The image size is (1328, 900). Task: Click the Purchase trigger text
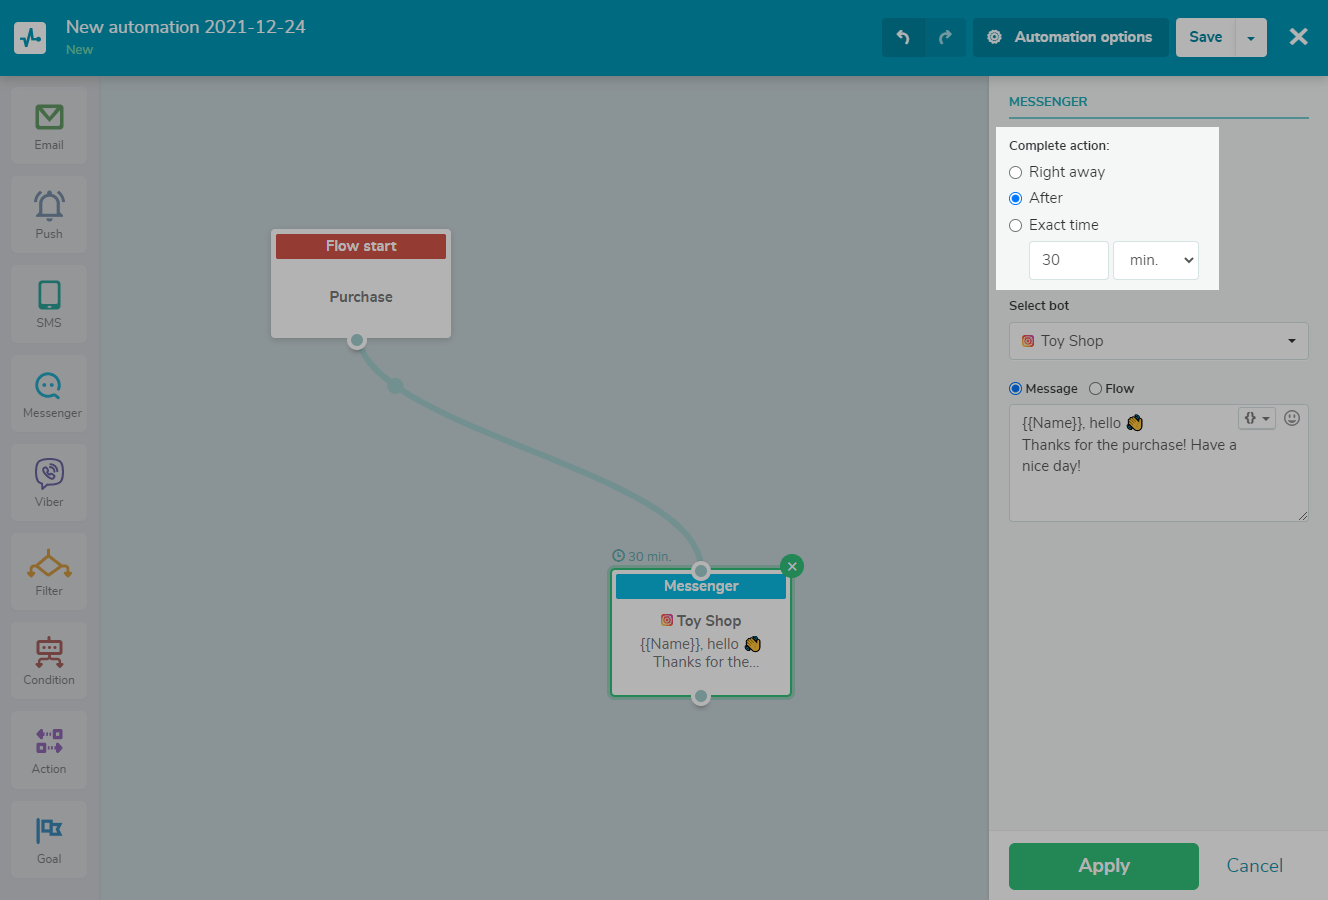pos(361,297)
